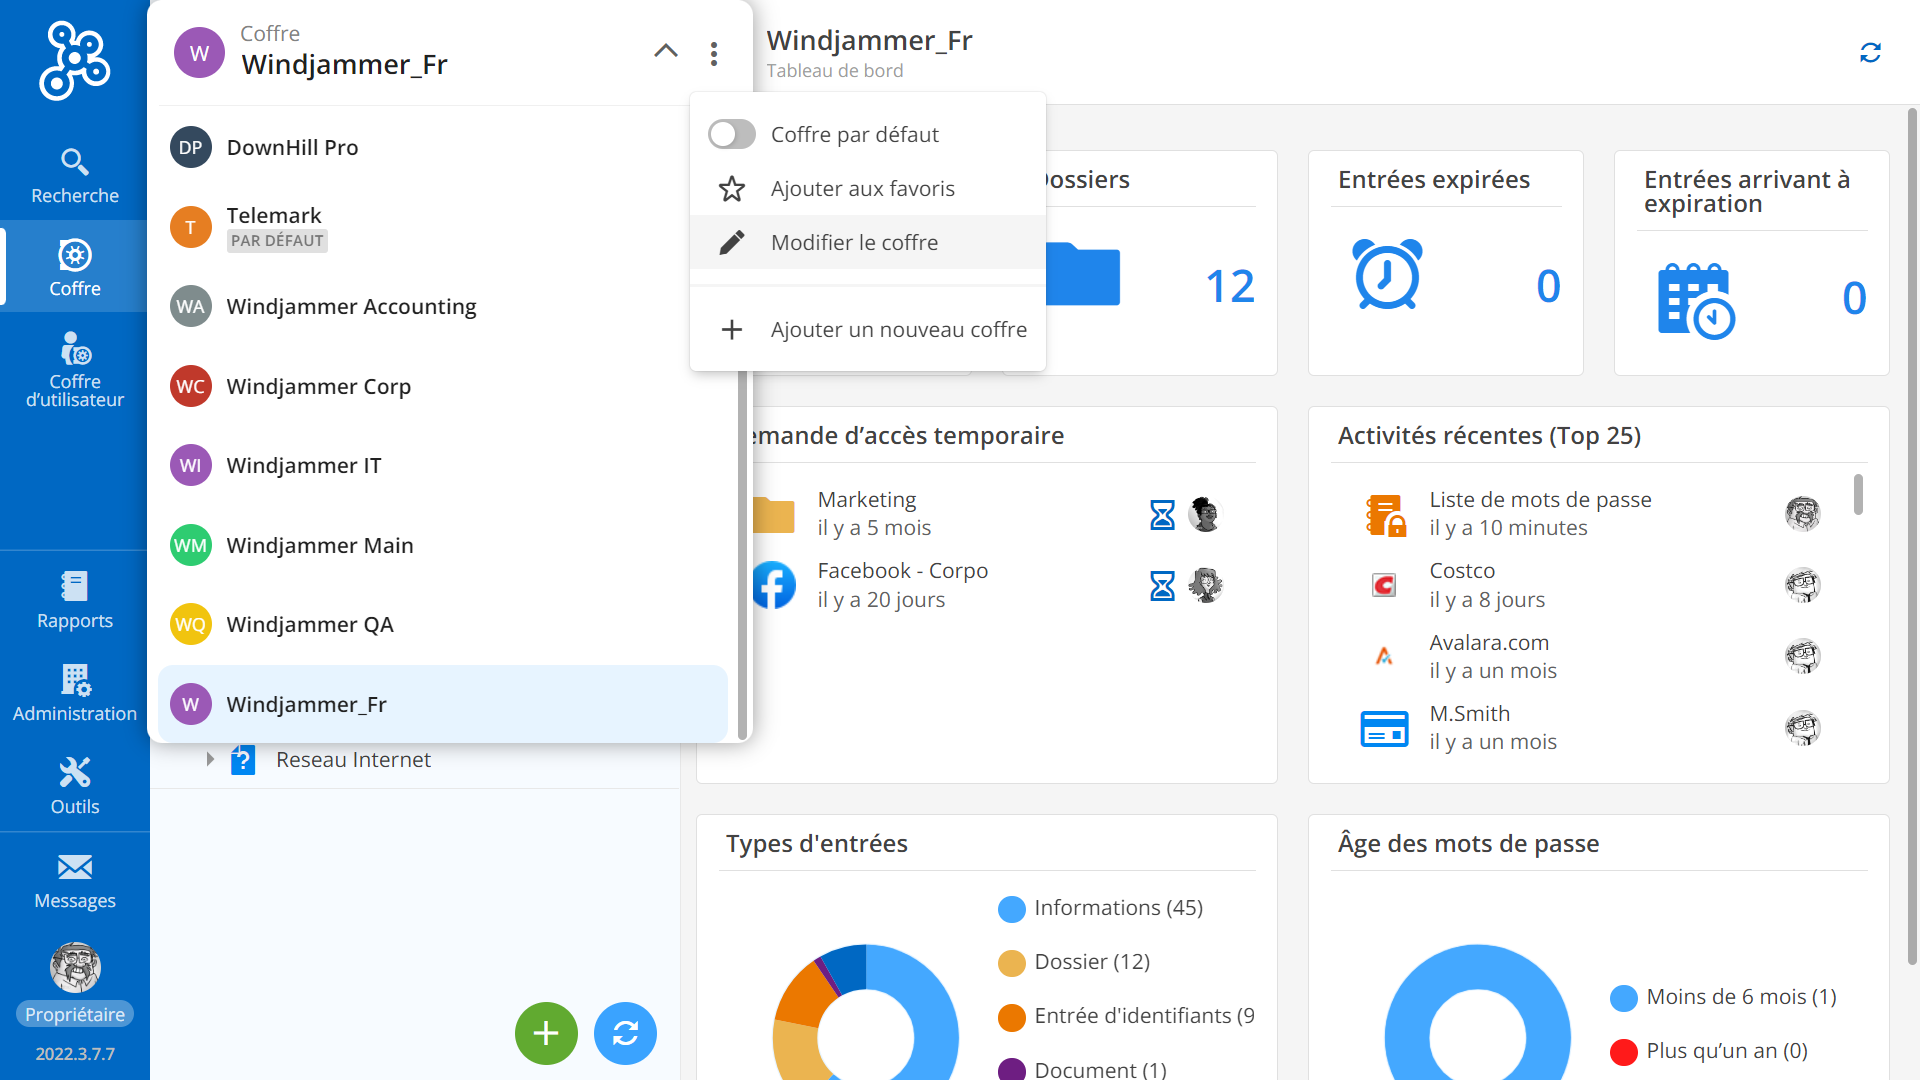The image size is (1920, 1080).
Task: Collapse the vault selector chevron
Action: pos(666,51)
